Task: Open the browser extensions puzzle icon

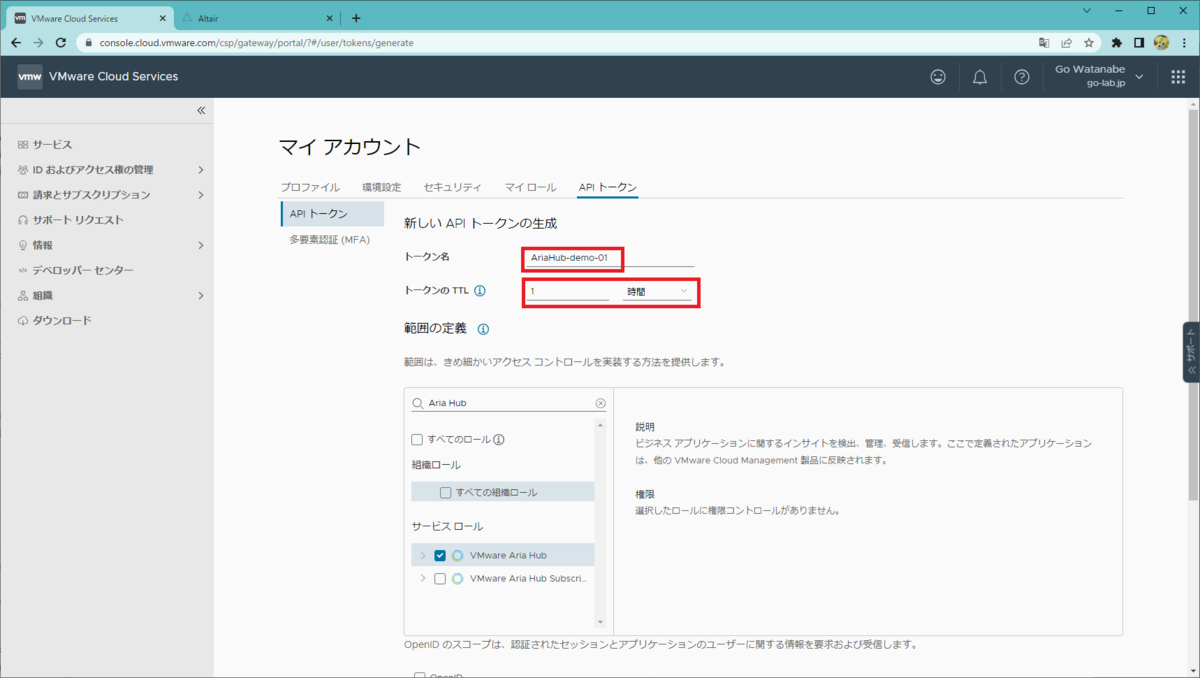Action: (1117, 43)
